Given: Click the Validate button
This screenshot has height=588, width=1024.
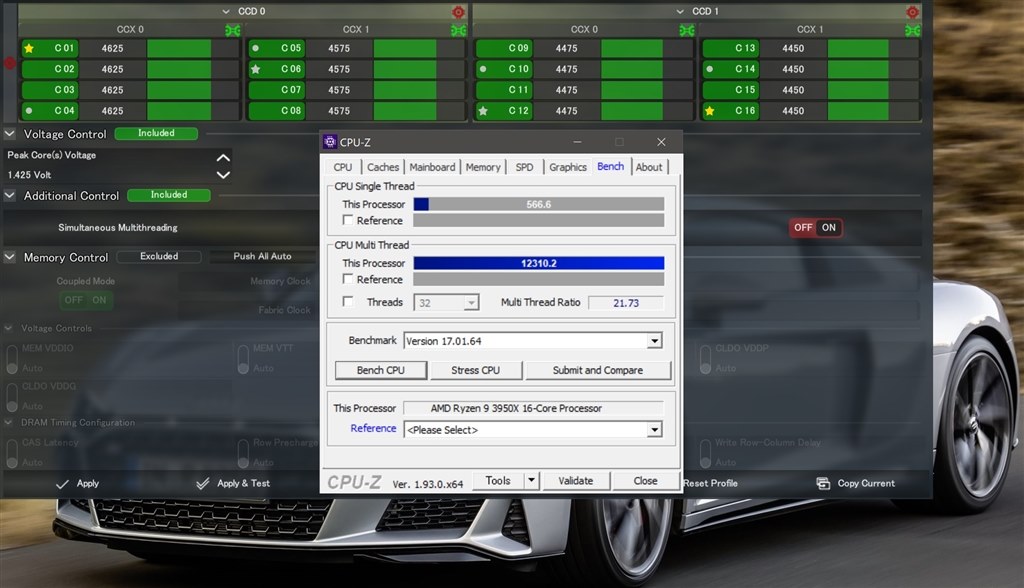Looking at the screenshot, I should point(576,481).
